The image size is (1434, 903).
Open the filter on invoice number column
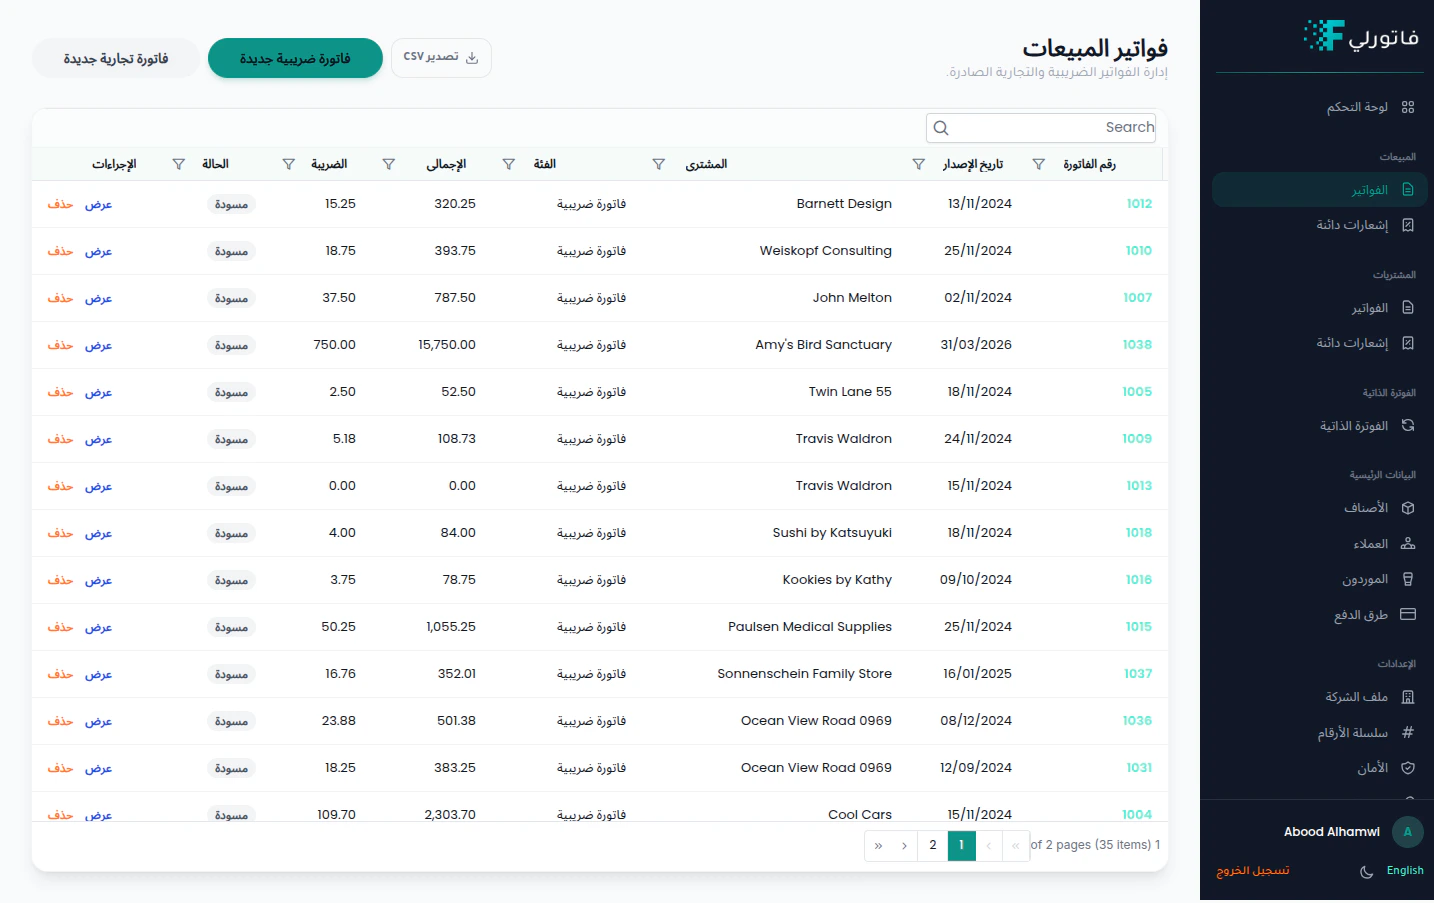coord(1039,164)
